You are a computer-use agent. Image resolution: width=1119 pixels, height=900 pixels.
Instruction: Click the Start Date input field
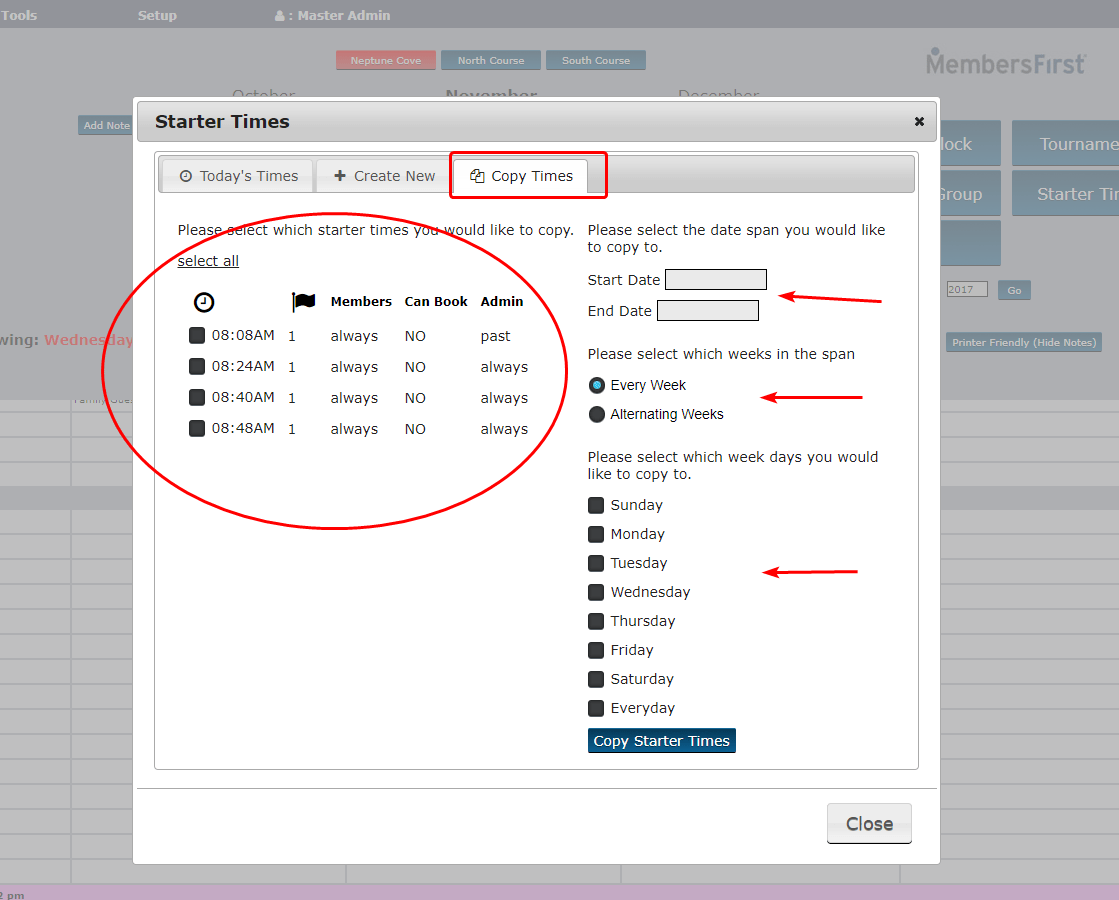[715, 279]
